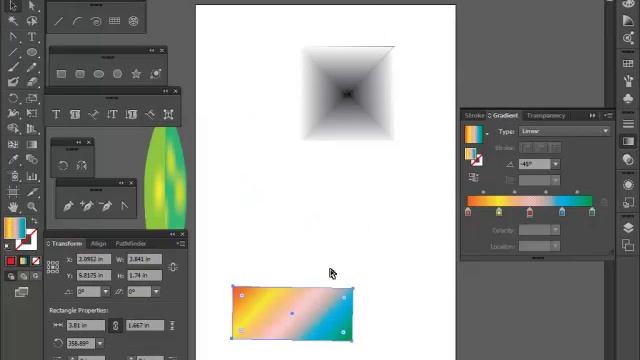Open Layers panel icon in right dock

628,227
